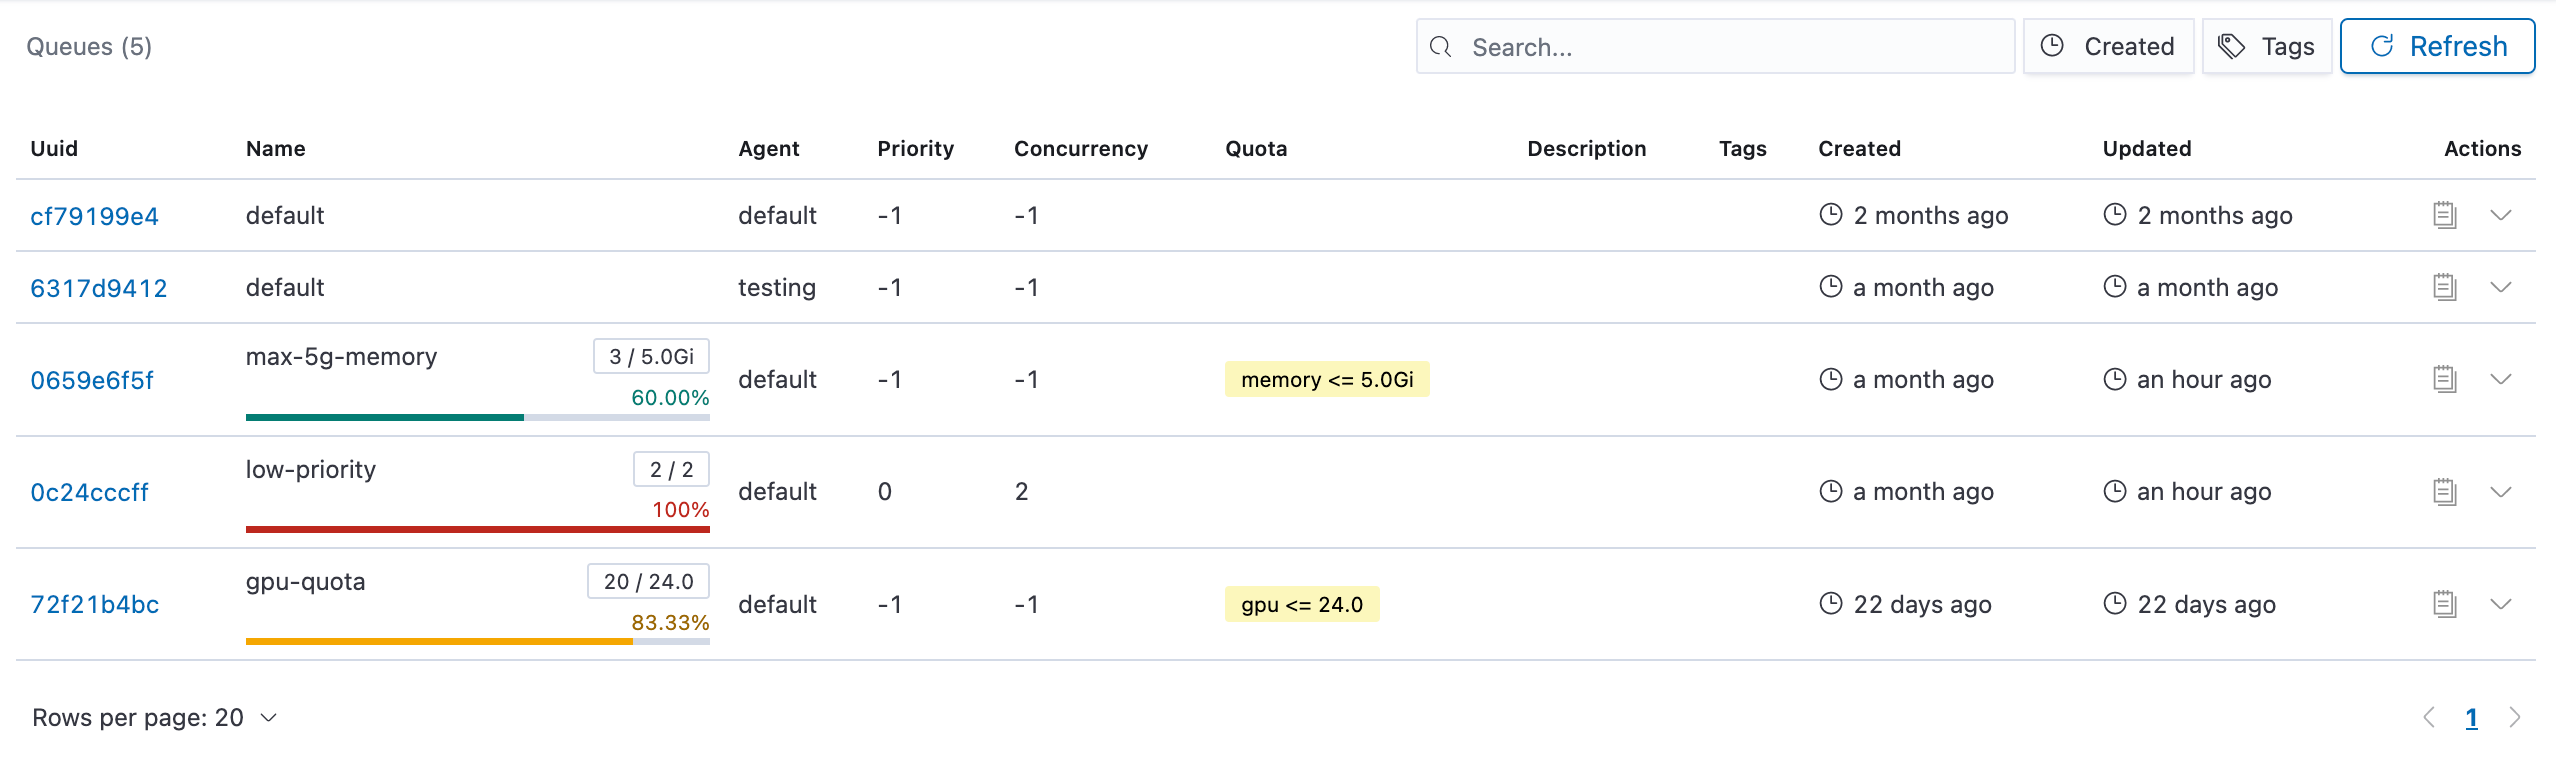Click the search magnifier icon
Viewport: 2556px width, 776px height.
point(1440,47)
